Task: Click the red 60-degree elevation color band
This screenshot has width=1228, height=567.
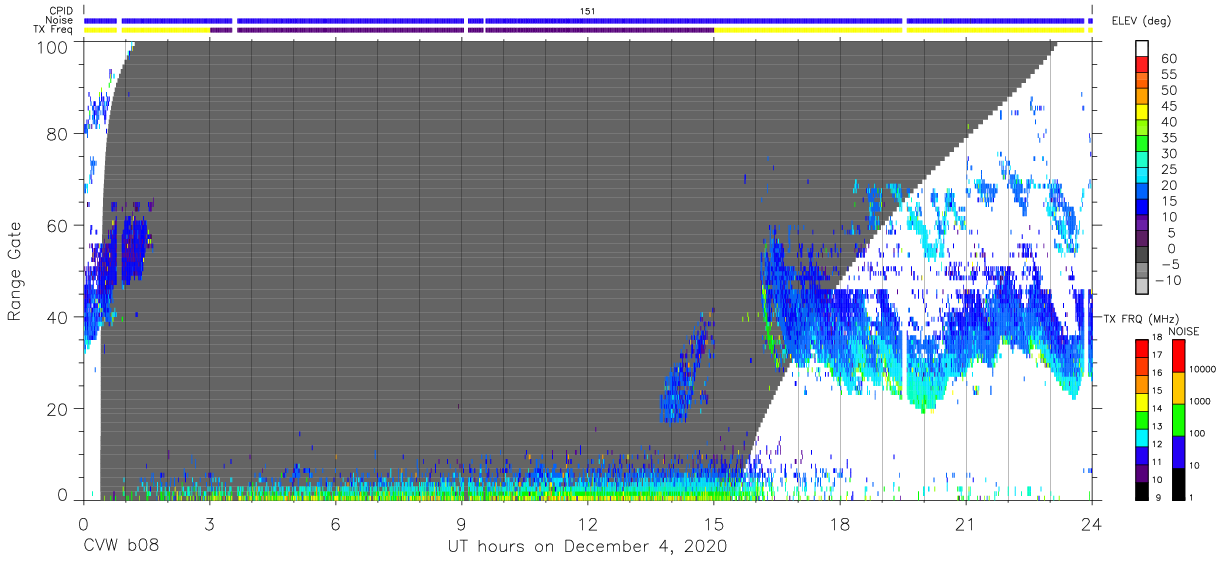Action: click(x=1144, y=65)
